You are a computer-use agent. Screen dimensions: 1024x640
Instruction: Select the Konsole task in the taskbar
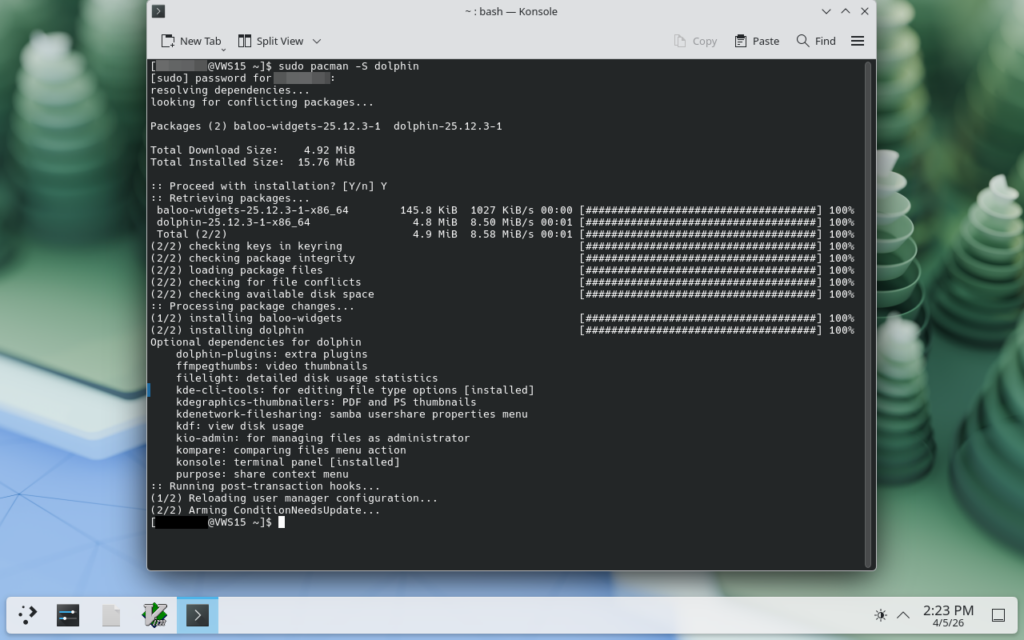tap(197, 615)
